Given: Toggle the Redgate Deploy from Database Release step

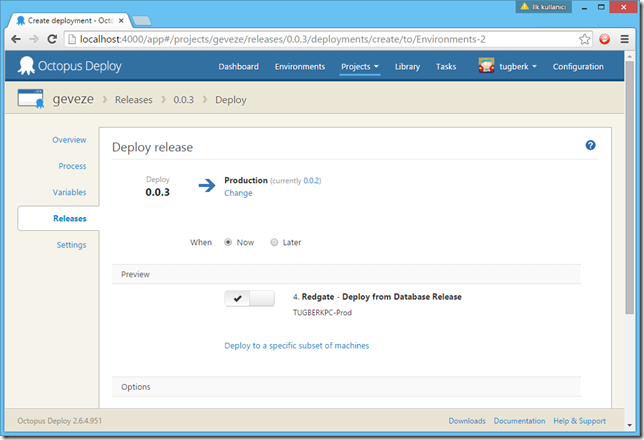Looking at the screenshot, I should pos(249,299).
